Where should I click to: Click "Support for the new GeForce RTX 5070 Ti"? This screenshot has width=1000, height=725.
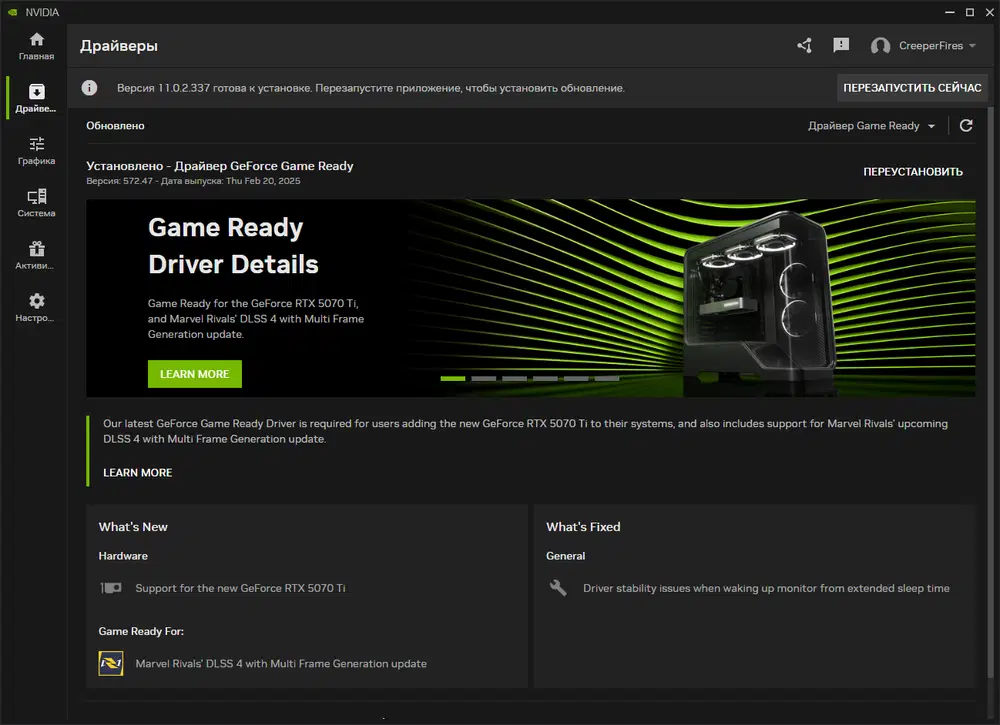point(240,588)
